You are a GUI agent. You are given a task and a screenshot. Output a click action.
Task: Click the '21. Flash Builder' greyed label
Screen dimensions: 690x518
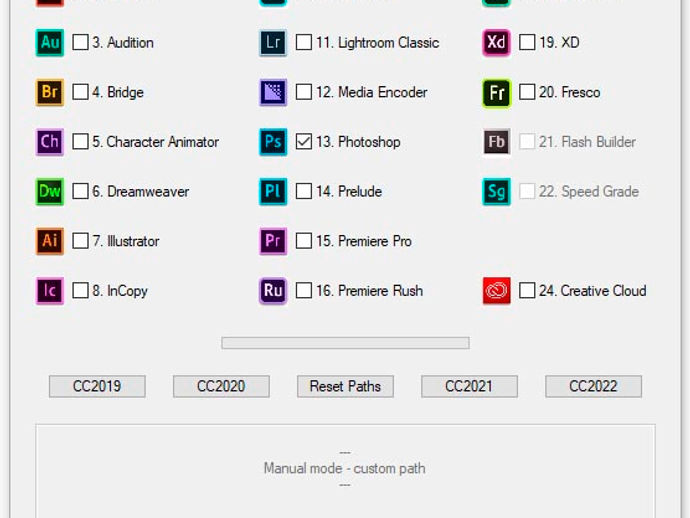[587, 142]
